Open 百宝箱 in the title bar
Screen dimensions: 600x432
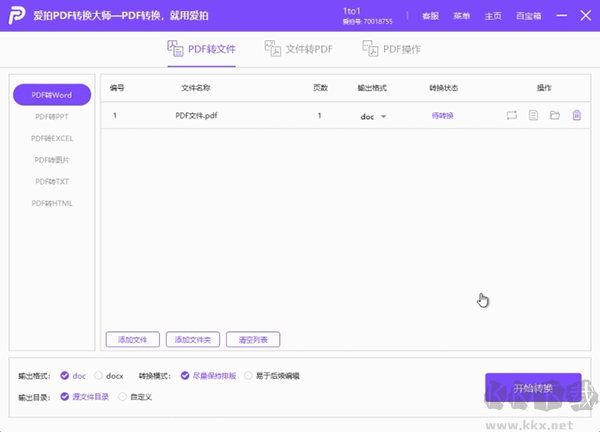pyautogui.click(x=528, y=16)
